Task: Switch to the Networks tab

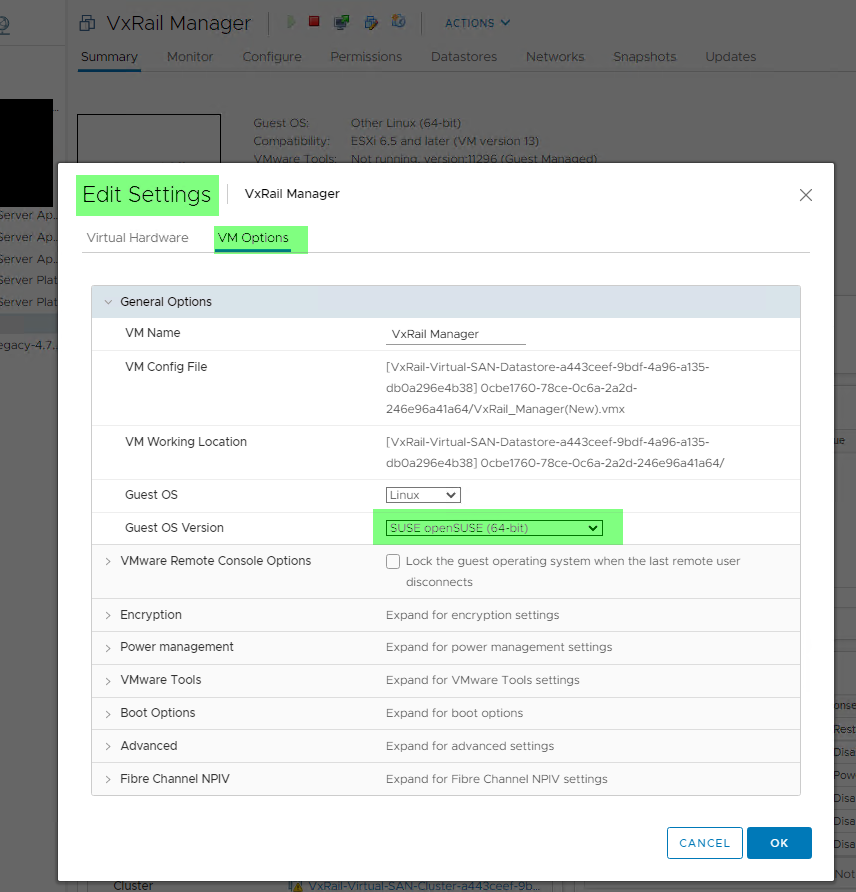Action: click(555, 57)
